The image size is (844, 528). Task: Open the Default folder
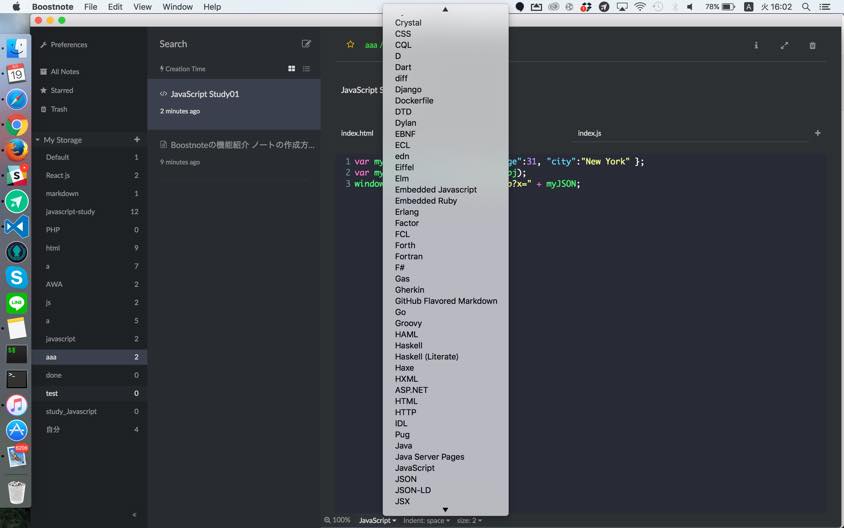click(x=89, y=157)
